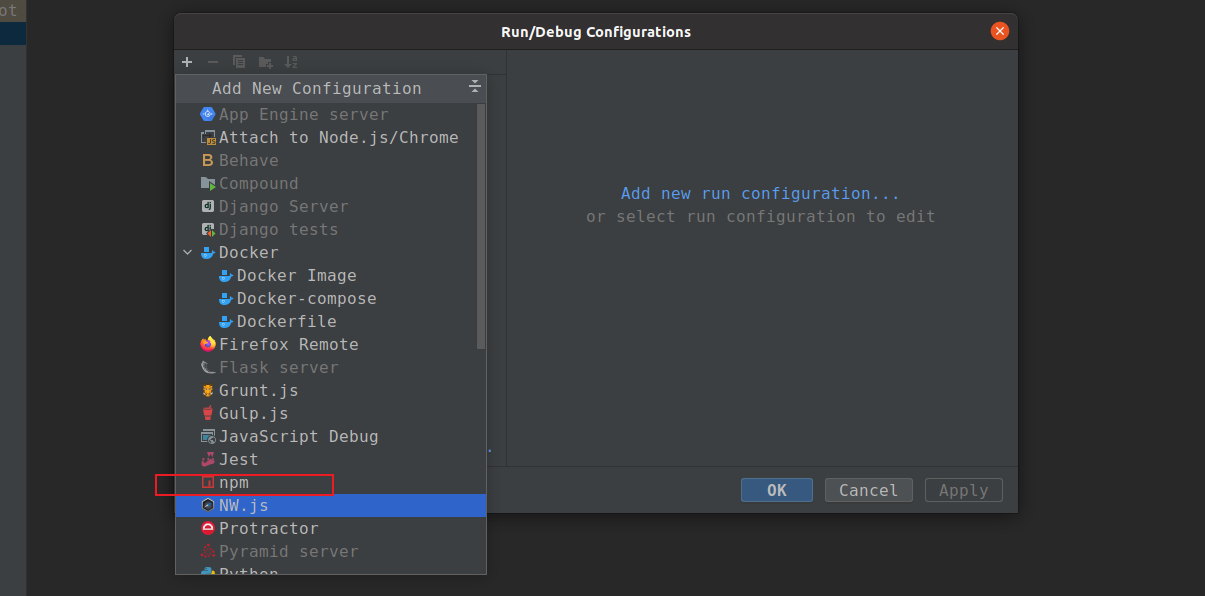Click the red npm icon
1205x596 pixels.
pos(208,482)
